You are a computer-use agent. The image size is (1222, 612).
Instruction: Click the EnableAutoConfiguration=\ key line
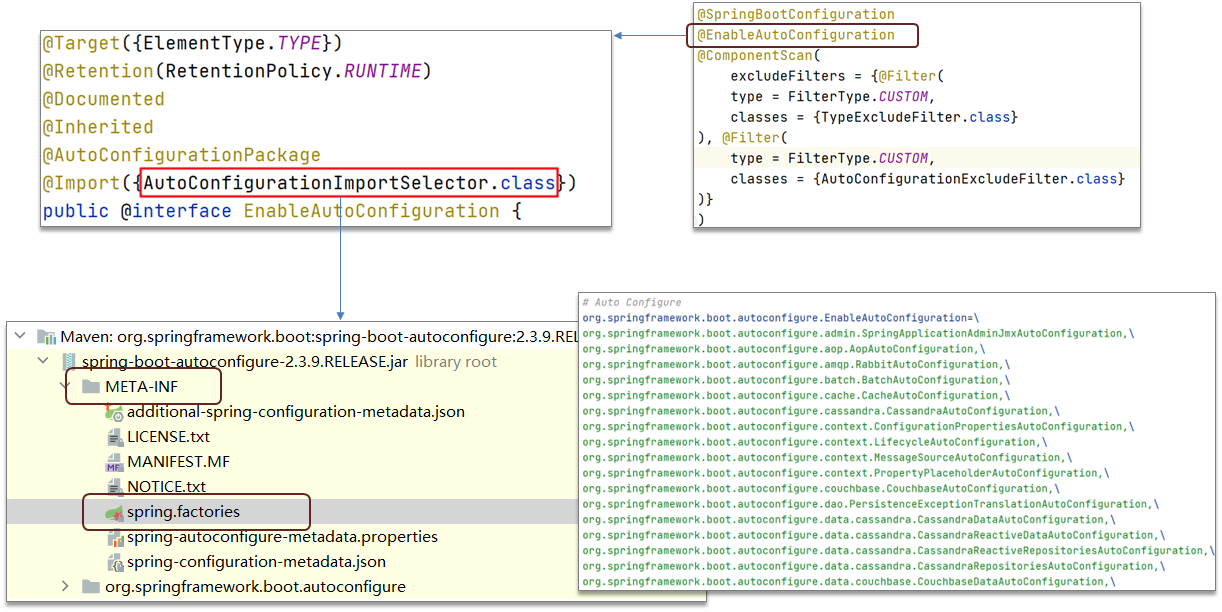pos(780,318)
